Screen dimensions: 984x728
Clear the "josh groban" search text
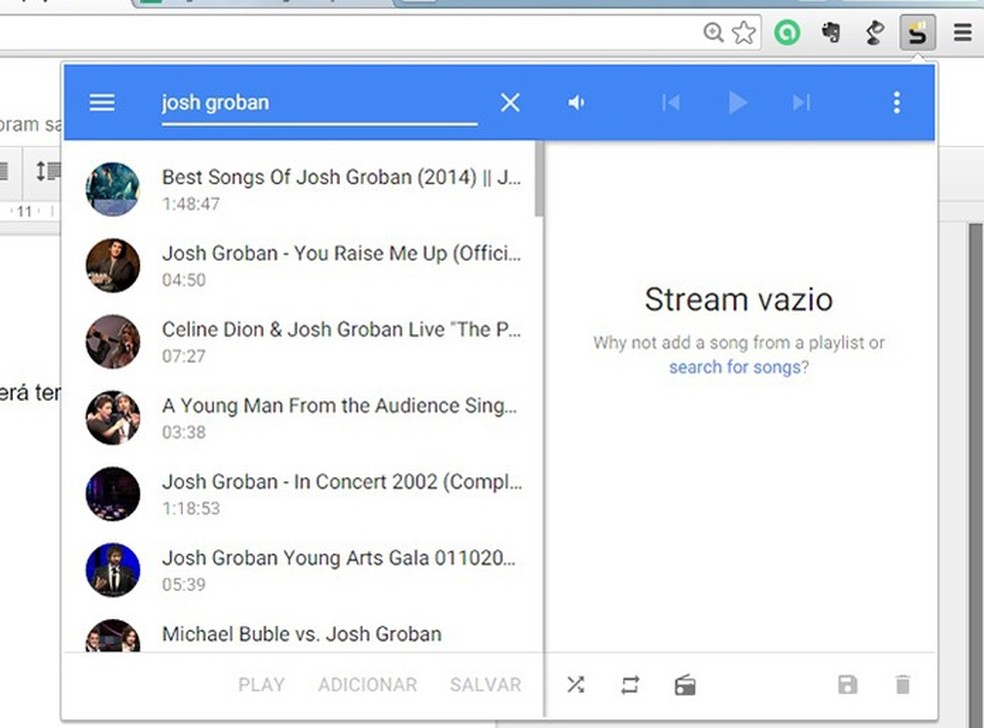[510, 102]
